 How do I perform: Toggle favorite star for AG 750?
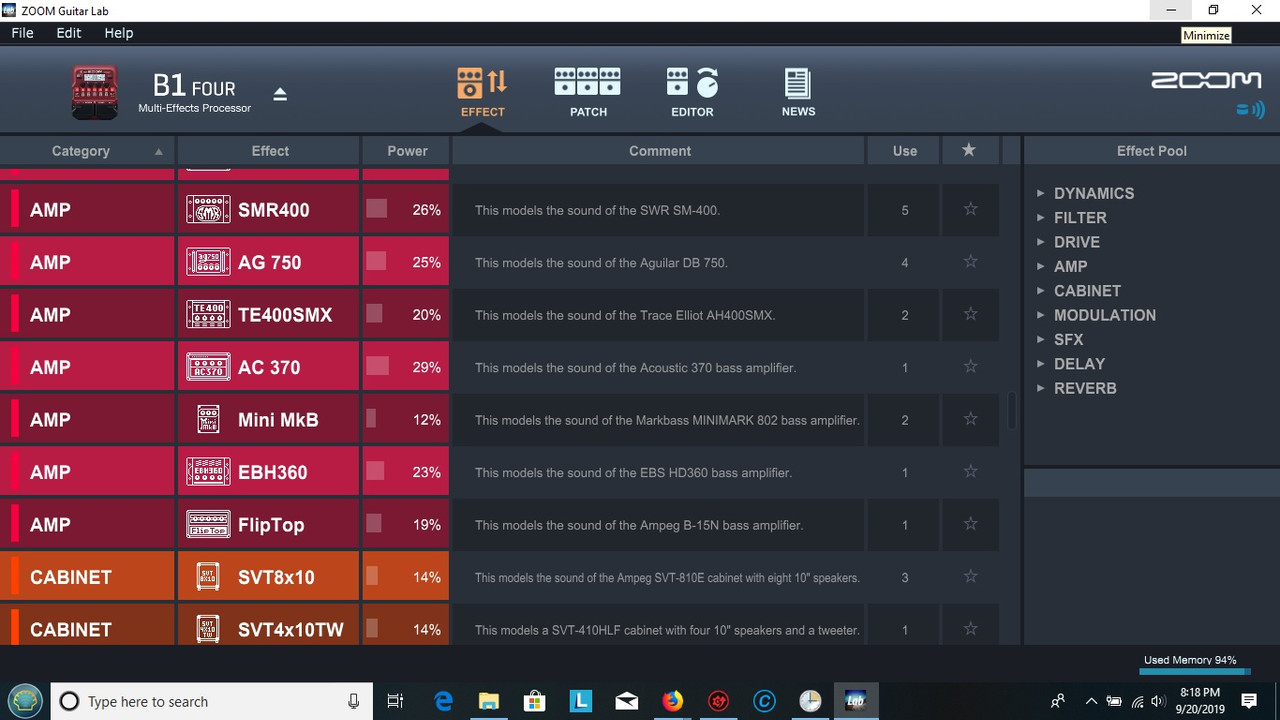click(970, 262)
